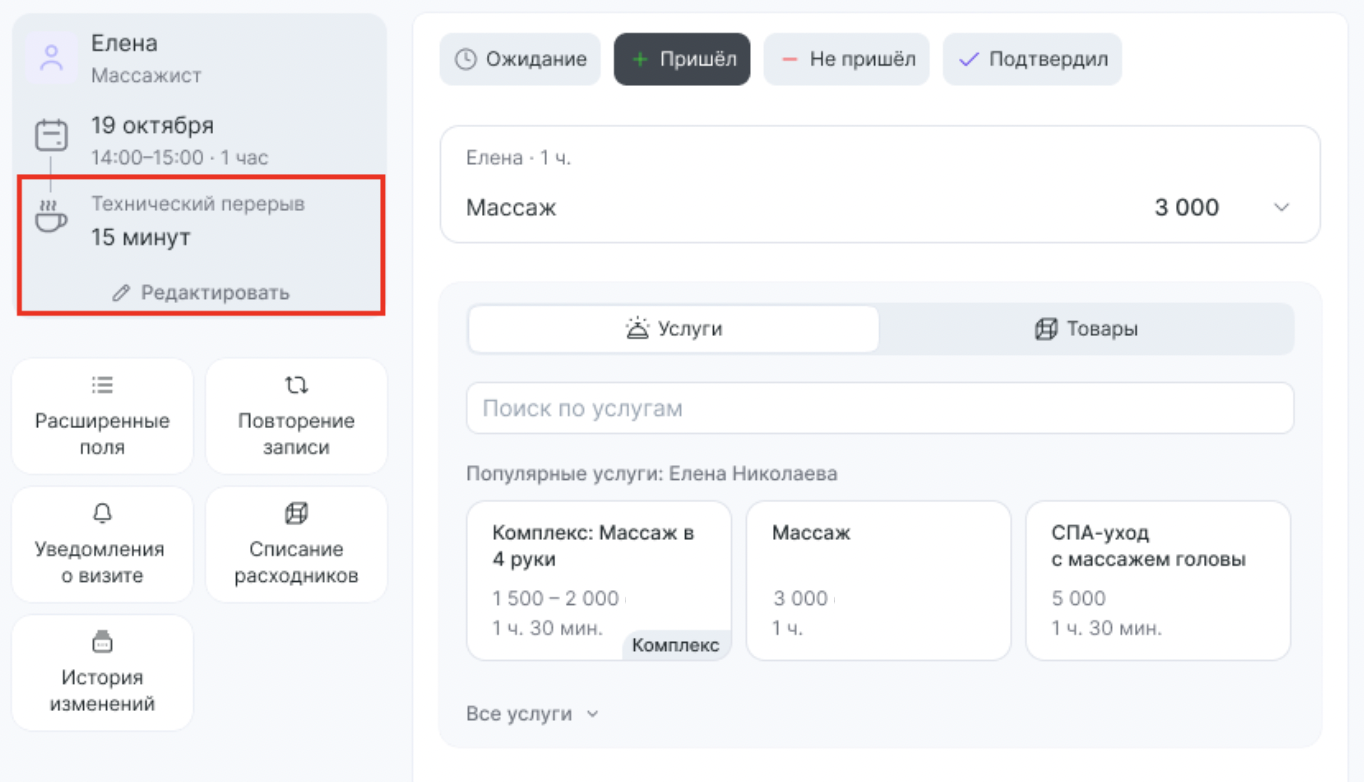The height and width of the screenshot is (782, 1364).
Task: Open Уведомления о визите bell tile
Action: click(102, 544)
